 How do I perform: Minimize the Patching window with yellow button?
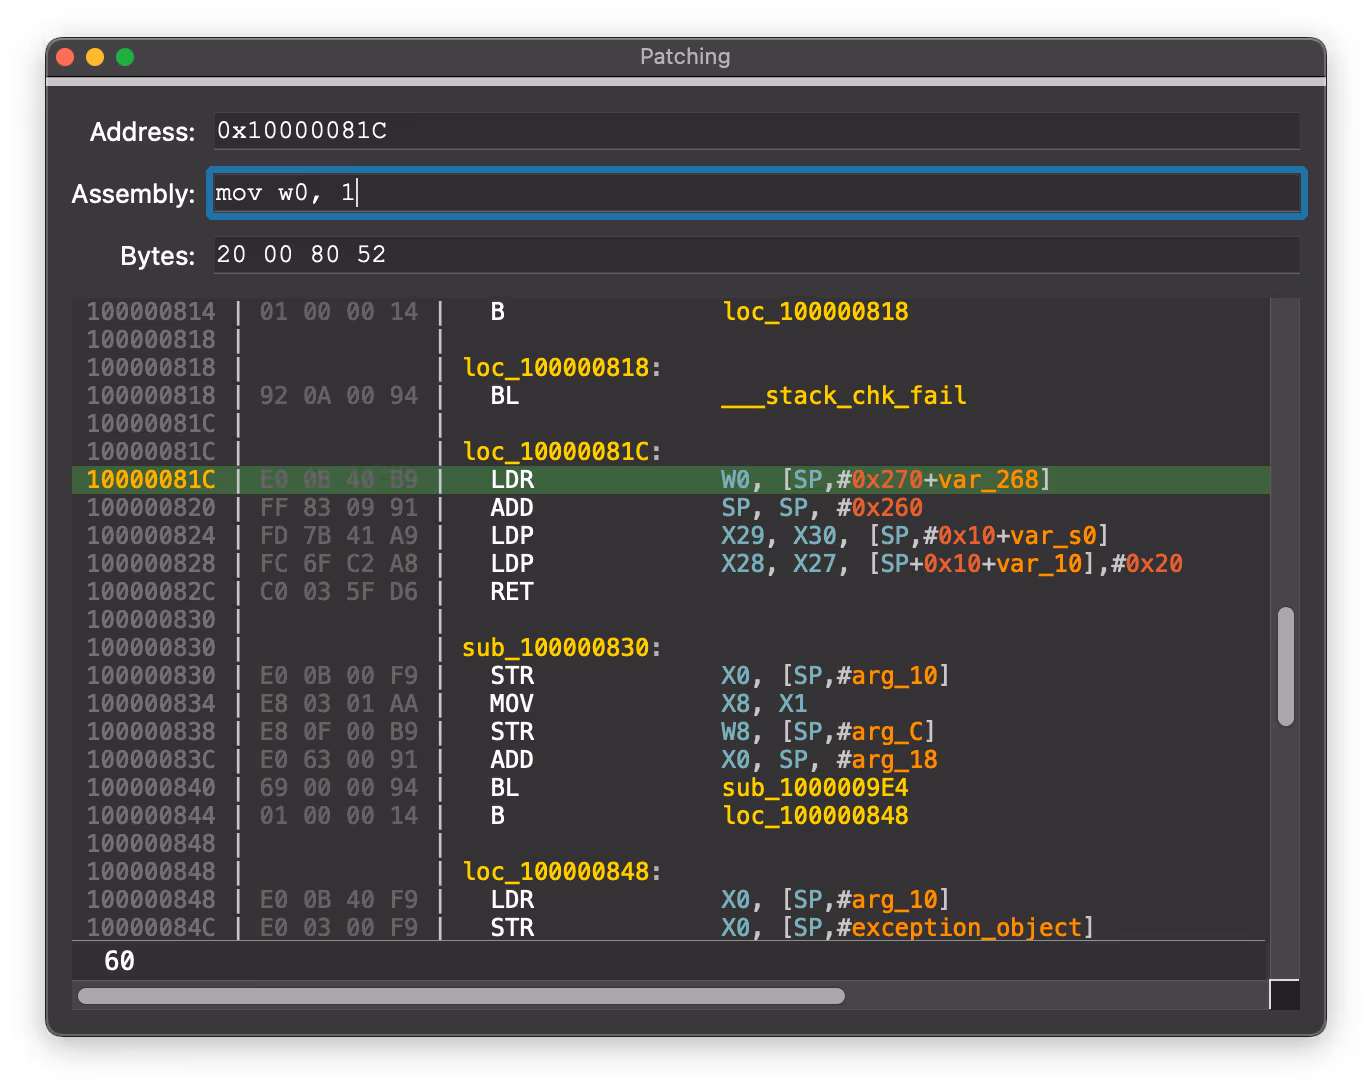(95, 57)
